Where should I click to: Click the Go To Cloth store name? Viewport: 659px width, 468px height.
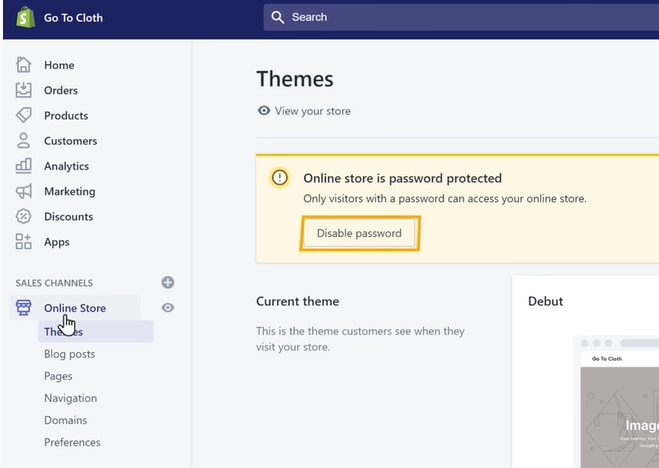pyautogui.click(x=73, y=18)
